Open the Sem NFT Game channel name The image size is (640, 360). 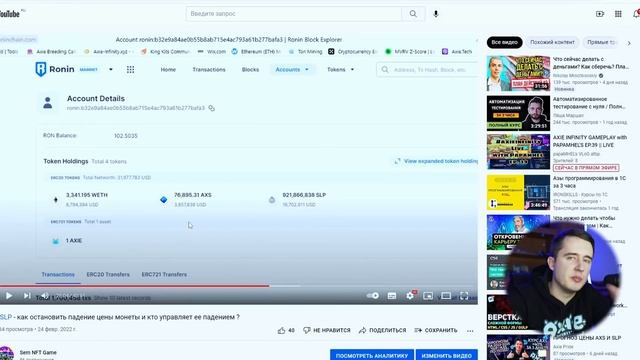pos(38,352)
